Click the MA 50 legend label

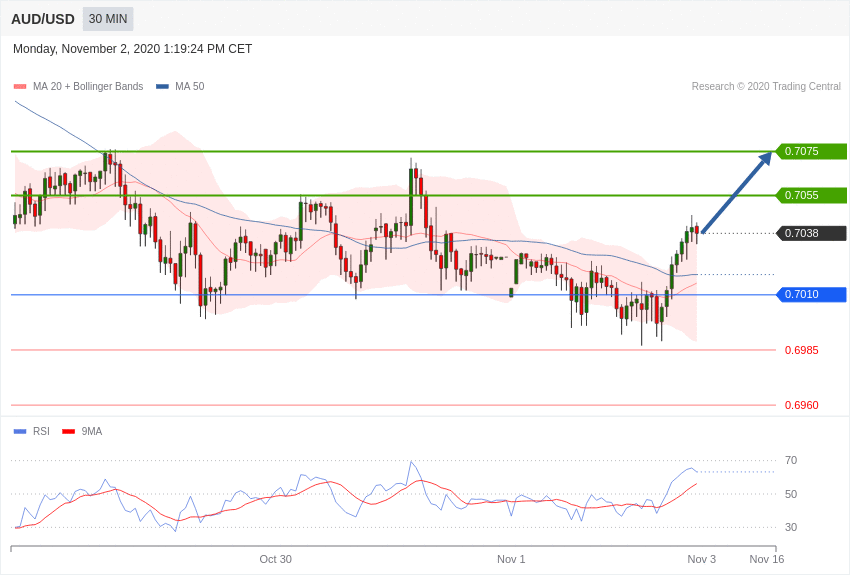(x=190, y=87)
